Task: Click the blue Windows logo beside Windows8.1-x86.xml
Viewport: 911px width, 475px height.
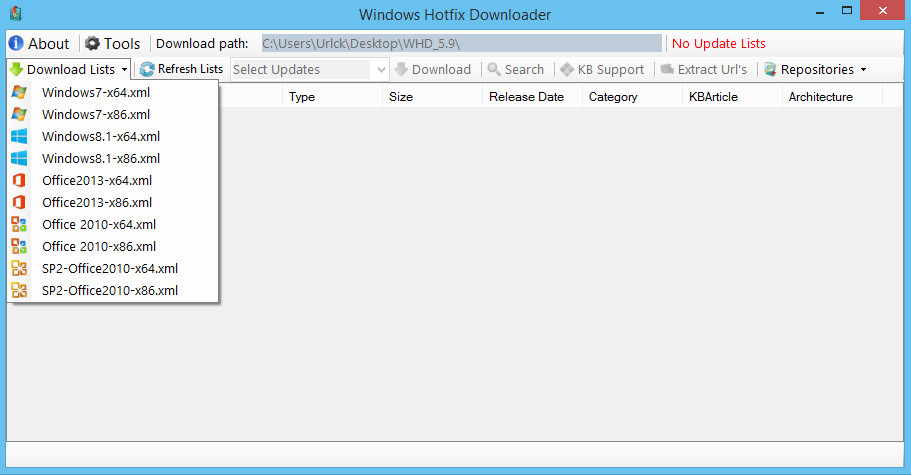Action: [x=19, y=158]
